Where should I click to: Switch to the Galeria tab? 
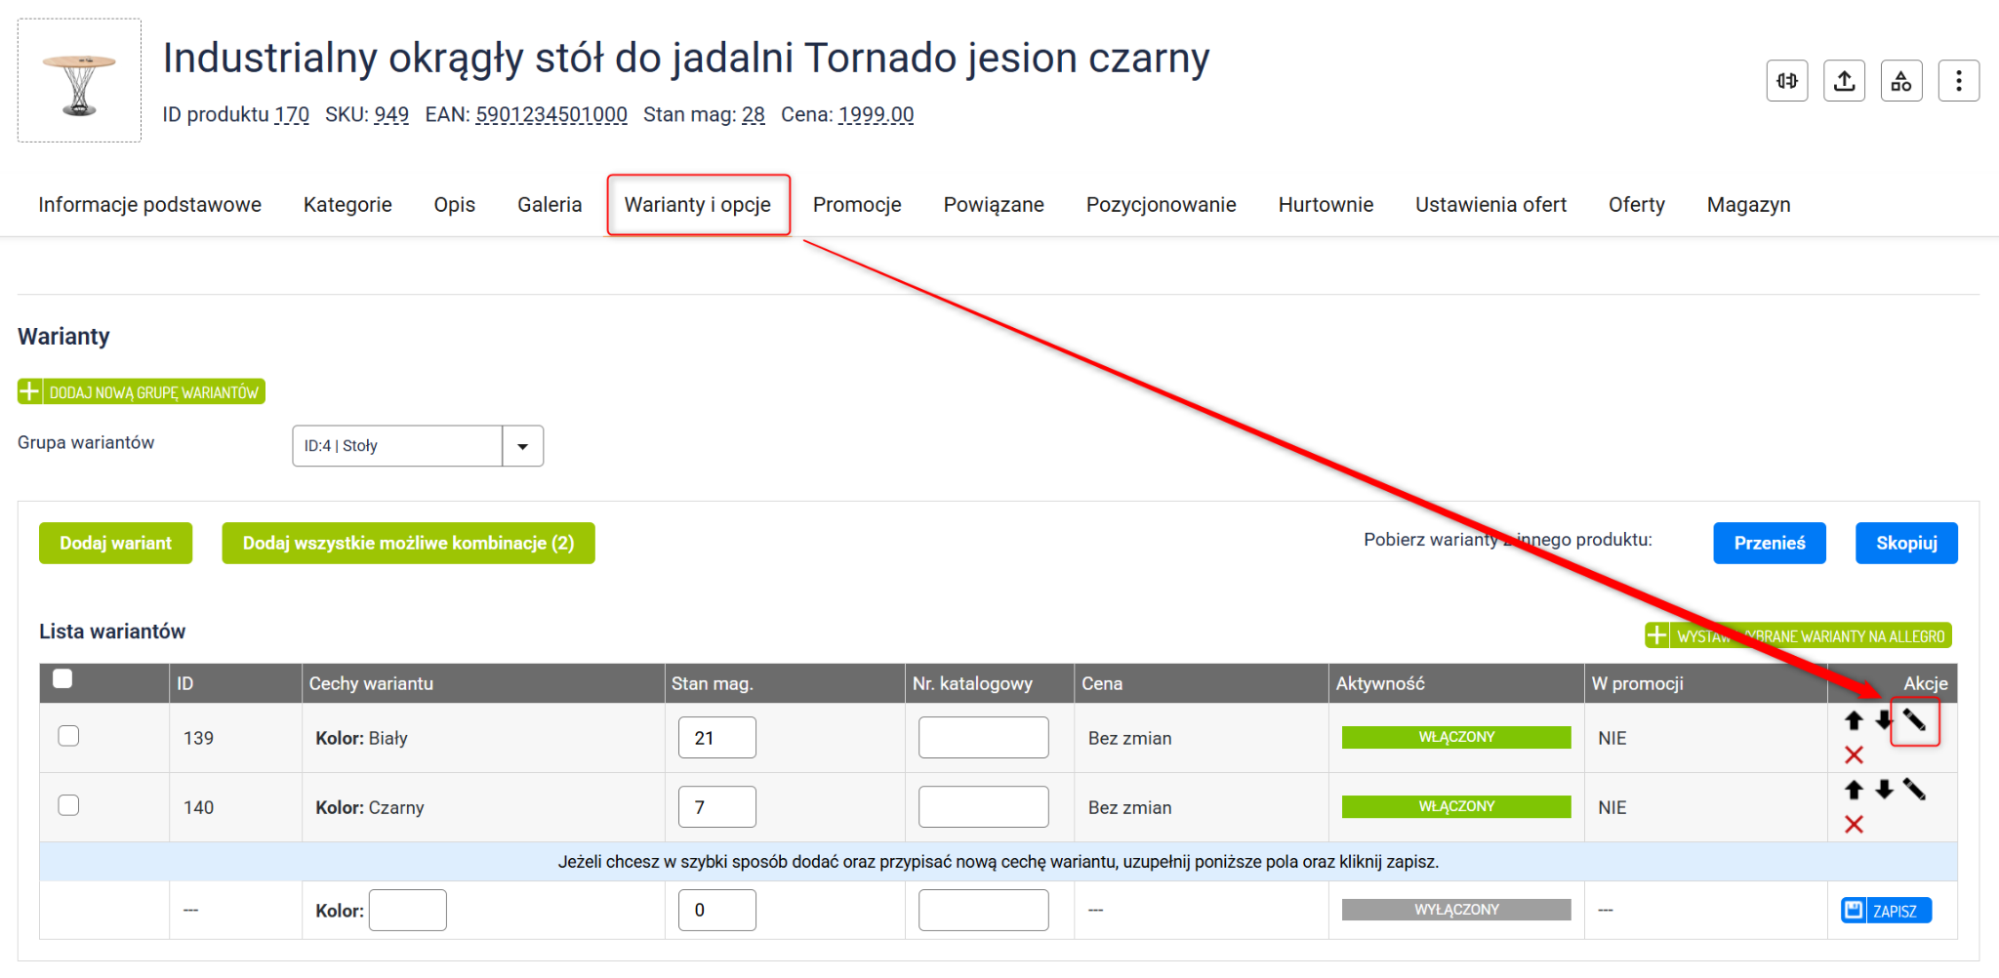549,205
